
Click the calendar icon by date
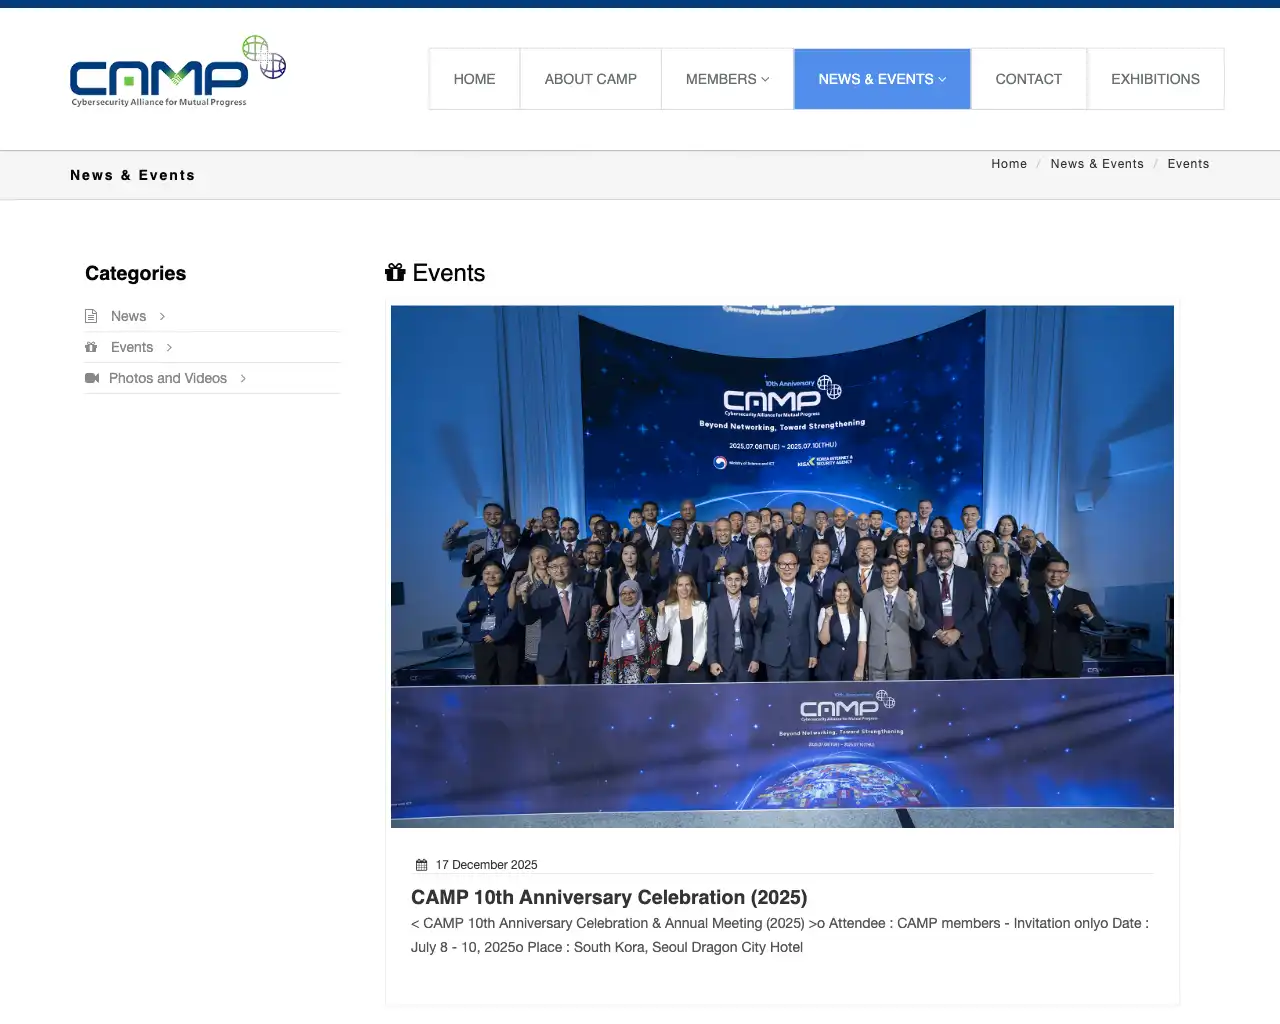click(x=421, y=865)
